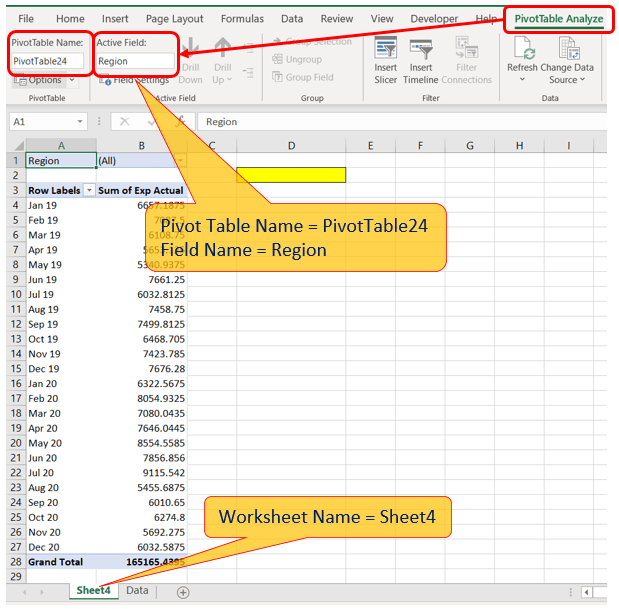Click the Drill Up arrow icon
Image resolution: width=619 pixels, height=609 pixels.
222,50
